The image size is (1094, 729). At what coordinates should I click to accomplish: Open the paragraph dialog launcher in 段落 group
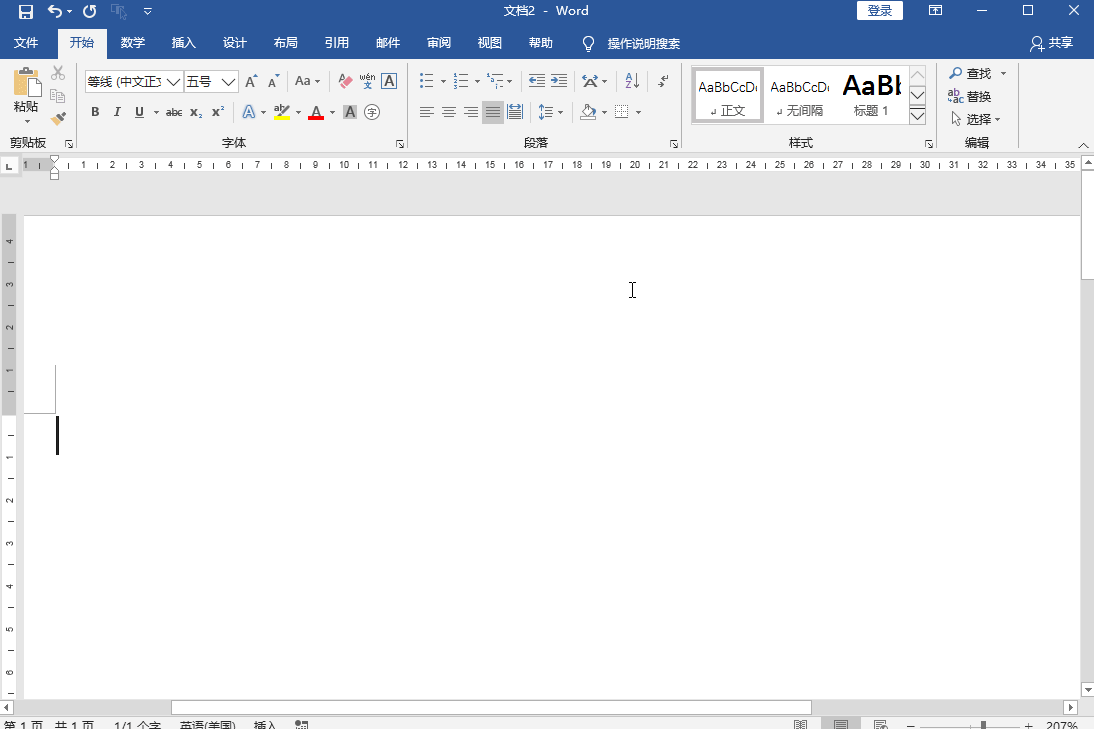tap(674, 144)
